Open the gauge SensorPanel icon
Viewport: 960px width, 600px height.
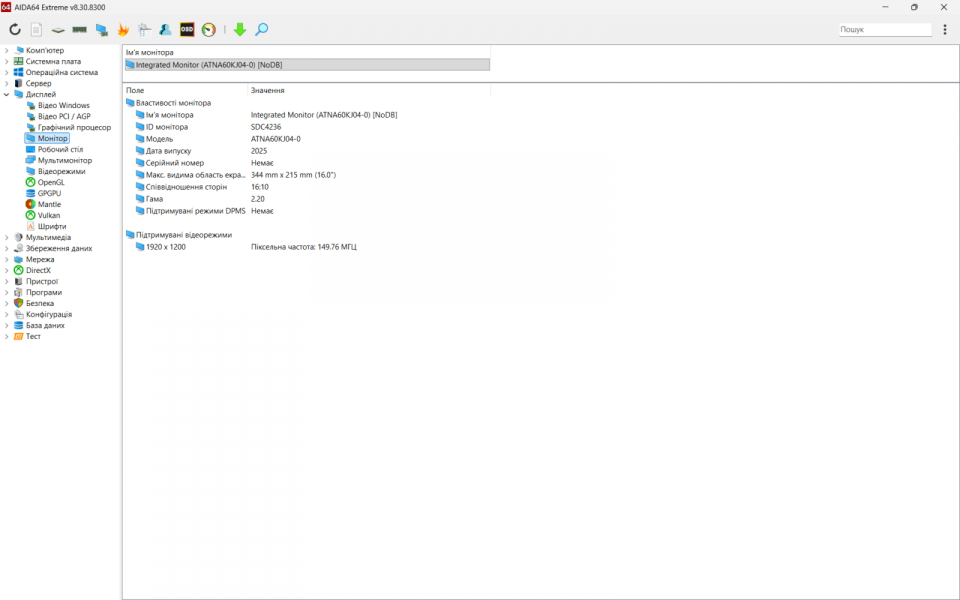tap(209, 29)
